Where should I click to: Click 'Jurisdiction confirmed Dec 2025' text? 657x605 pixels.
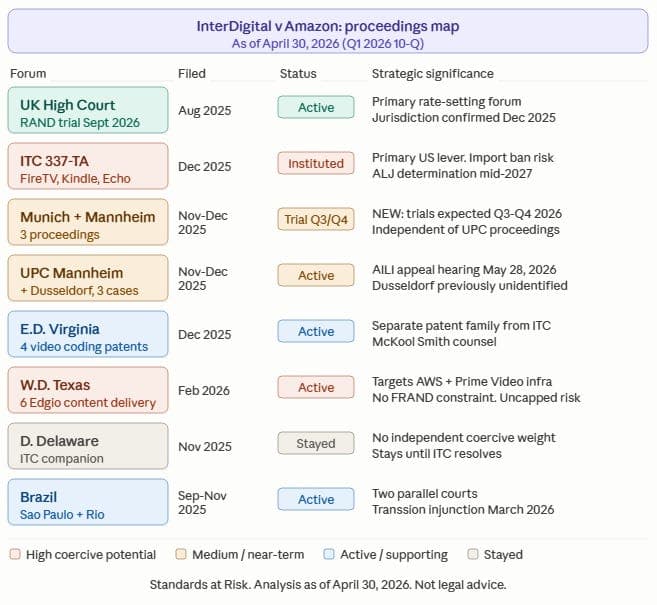(x=464, y=118)
